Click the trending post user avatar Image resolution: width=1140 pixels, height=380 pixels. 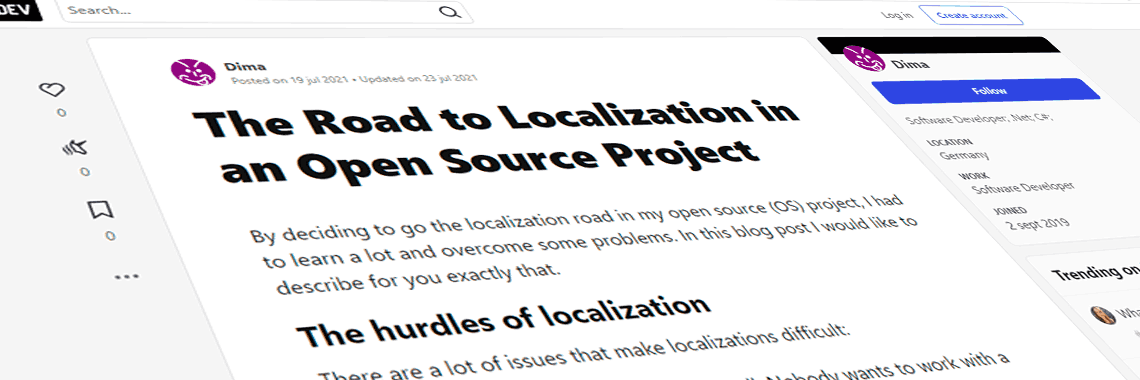coord(1103,315)
